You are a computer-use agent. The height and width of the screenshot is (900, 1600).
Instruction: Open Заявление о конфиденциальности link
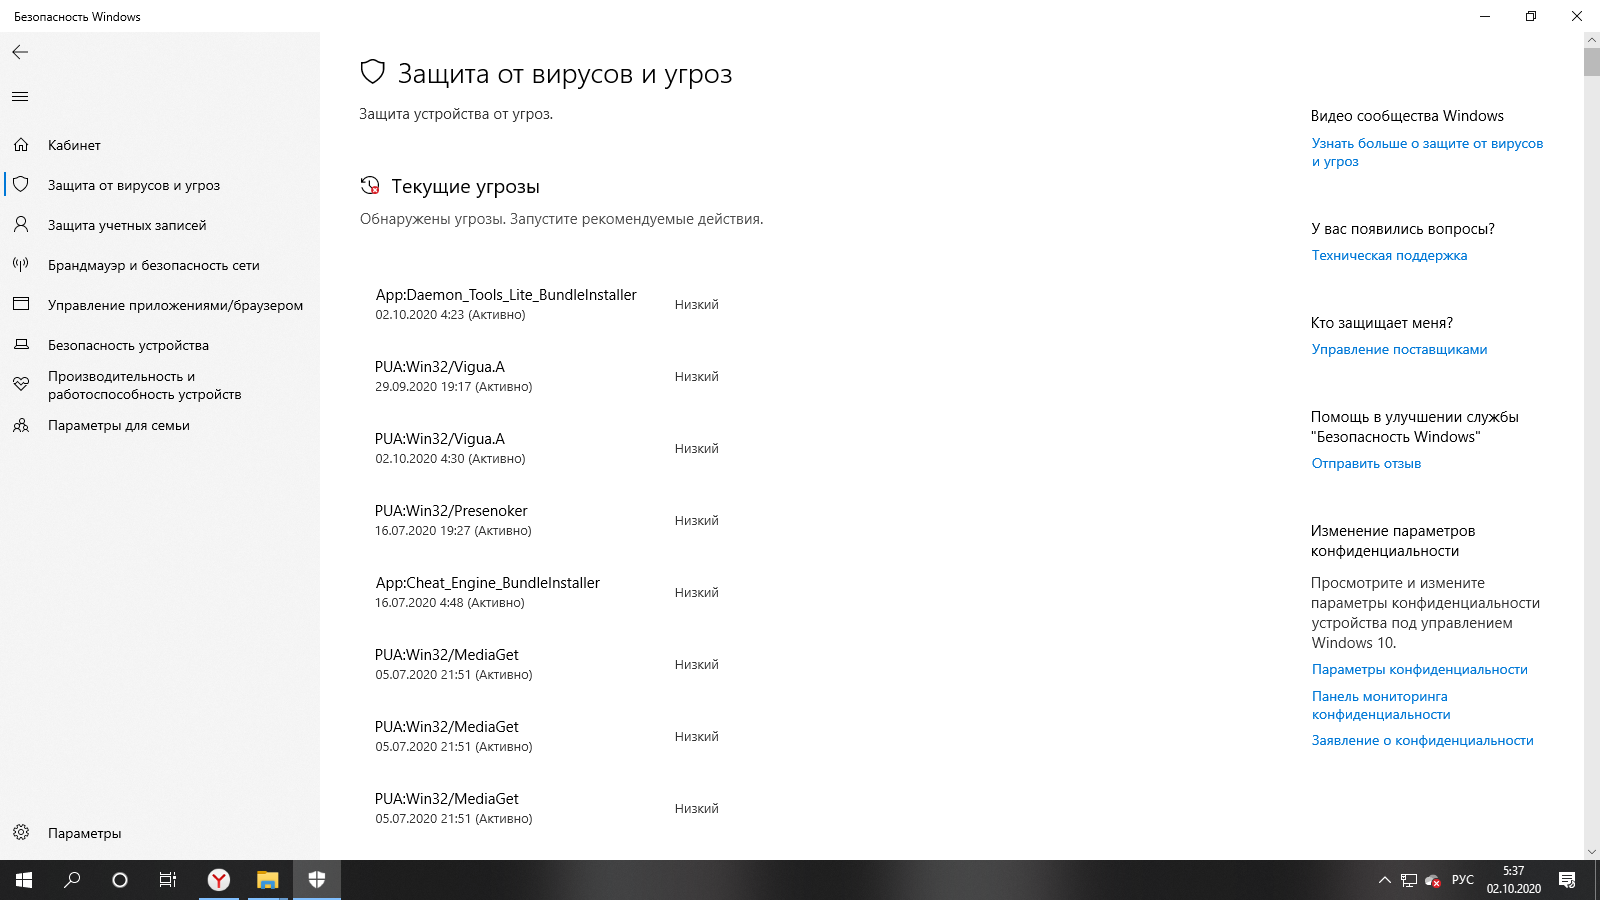pos(1422,740)
